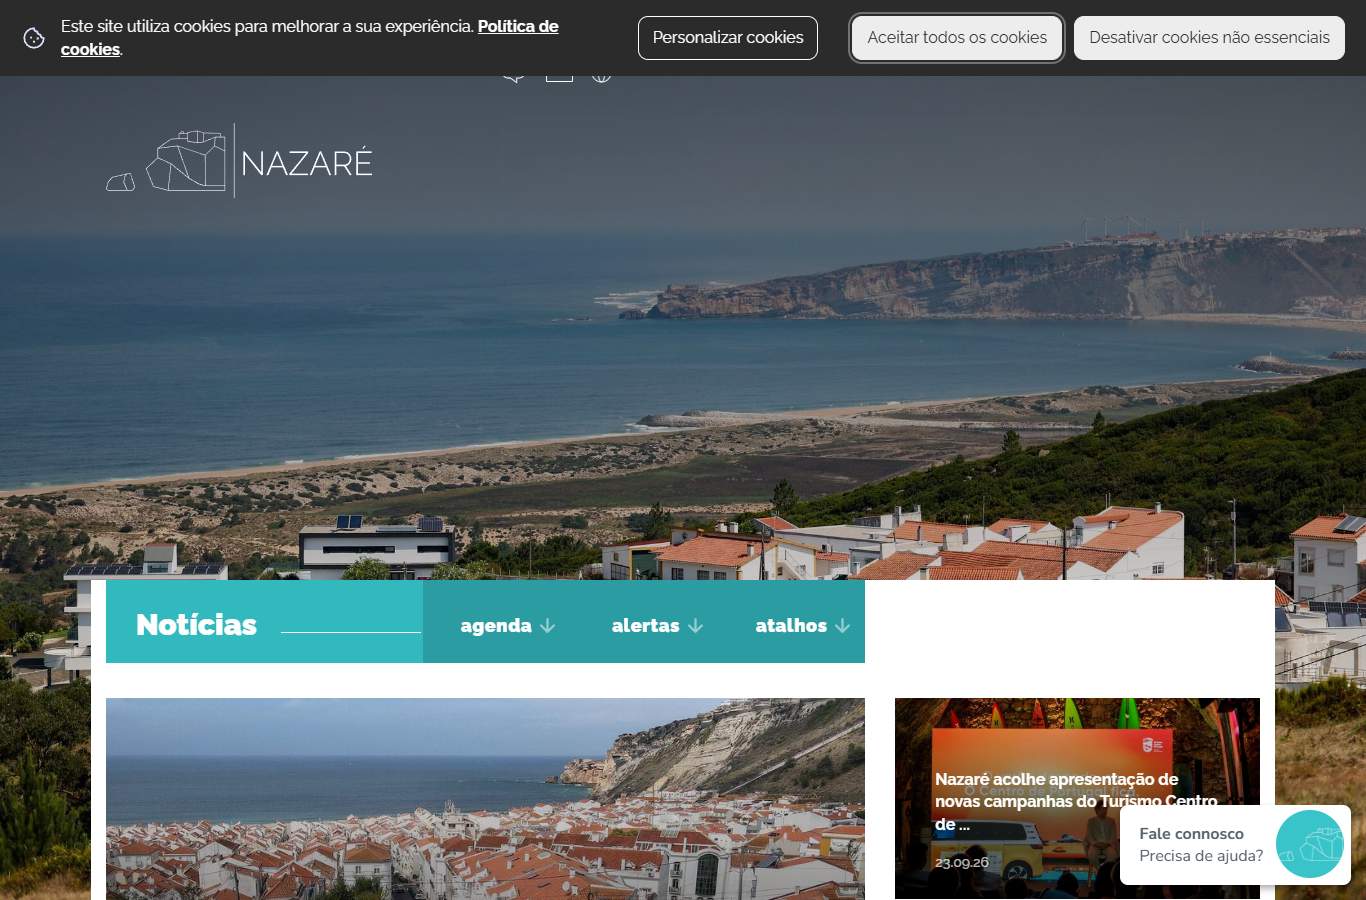Choose Desativar cookies não essenciais
Image resolution: width=1366 pixels, height=900 pixels.
click(1209, 38)
